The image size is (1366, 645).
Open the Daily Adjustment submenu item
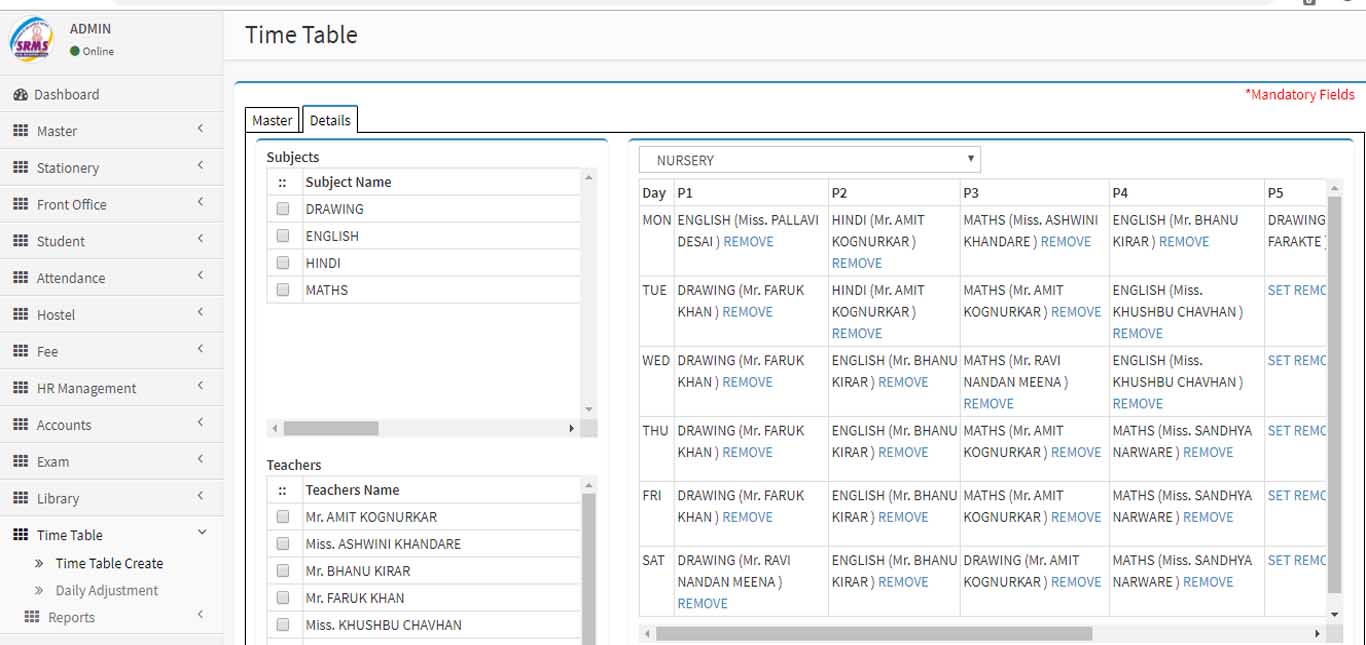[x=106, y=591]
